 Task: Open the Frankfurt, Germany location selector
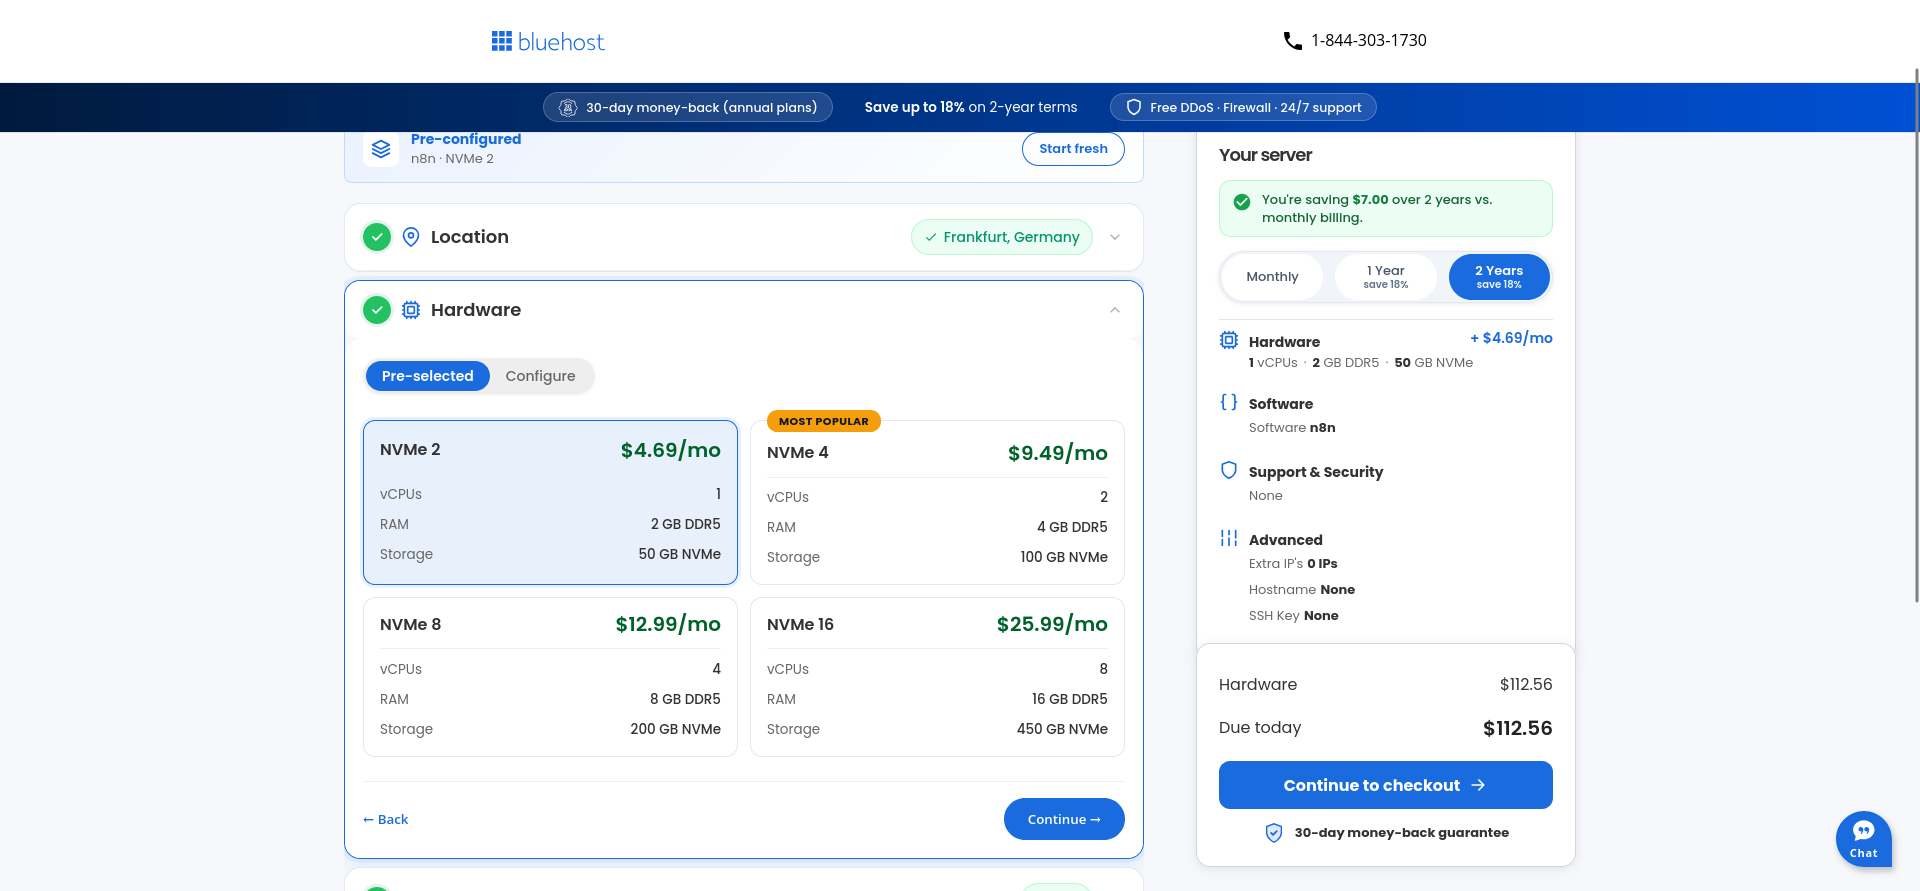point(1002,237)
